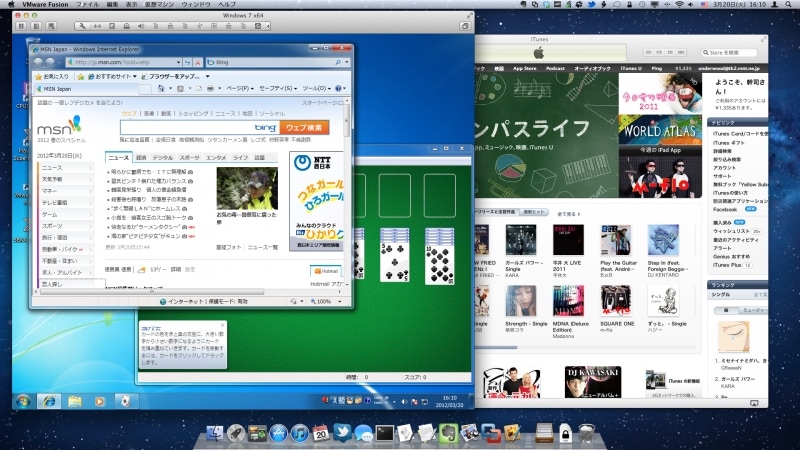Open IE address bar dropdown arrow

(x=178, y=62)
